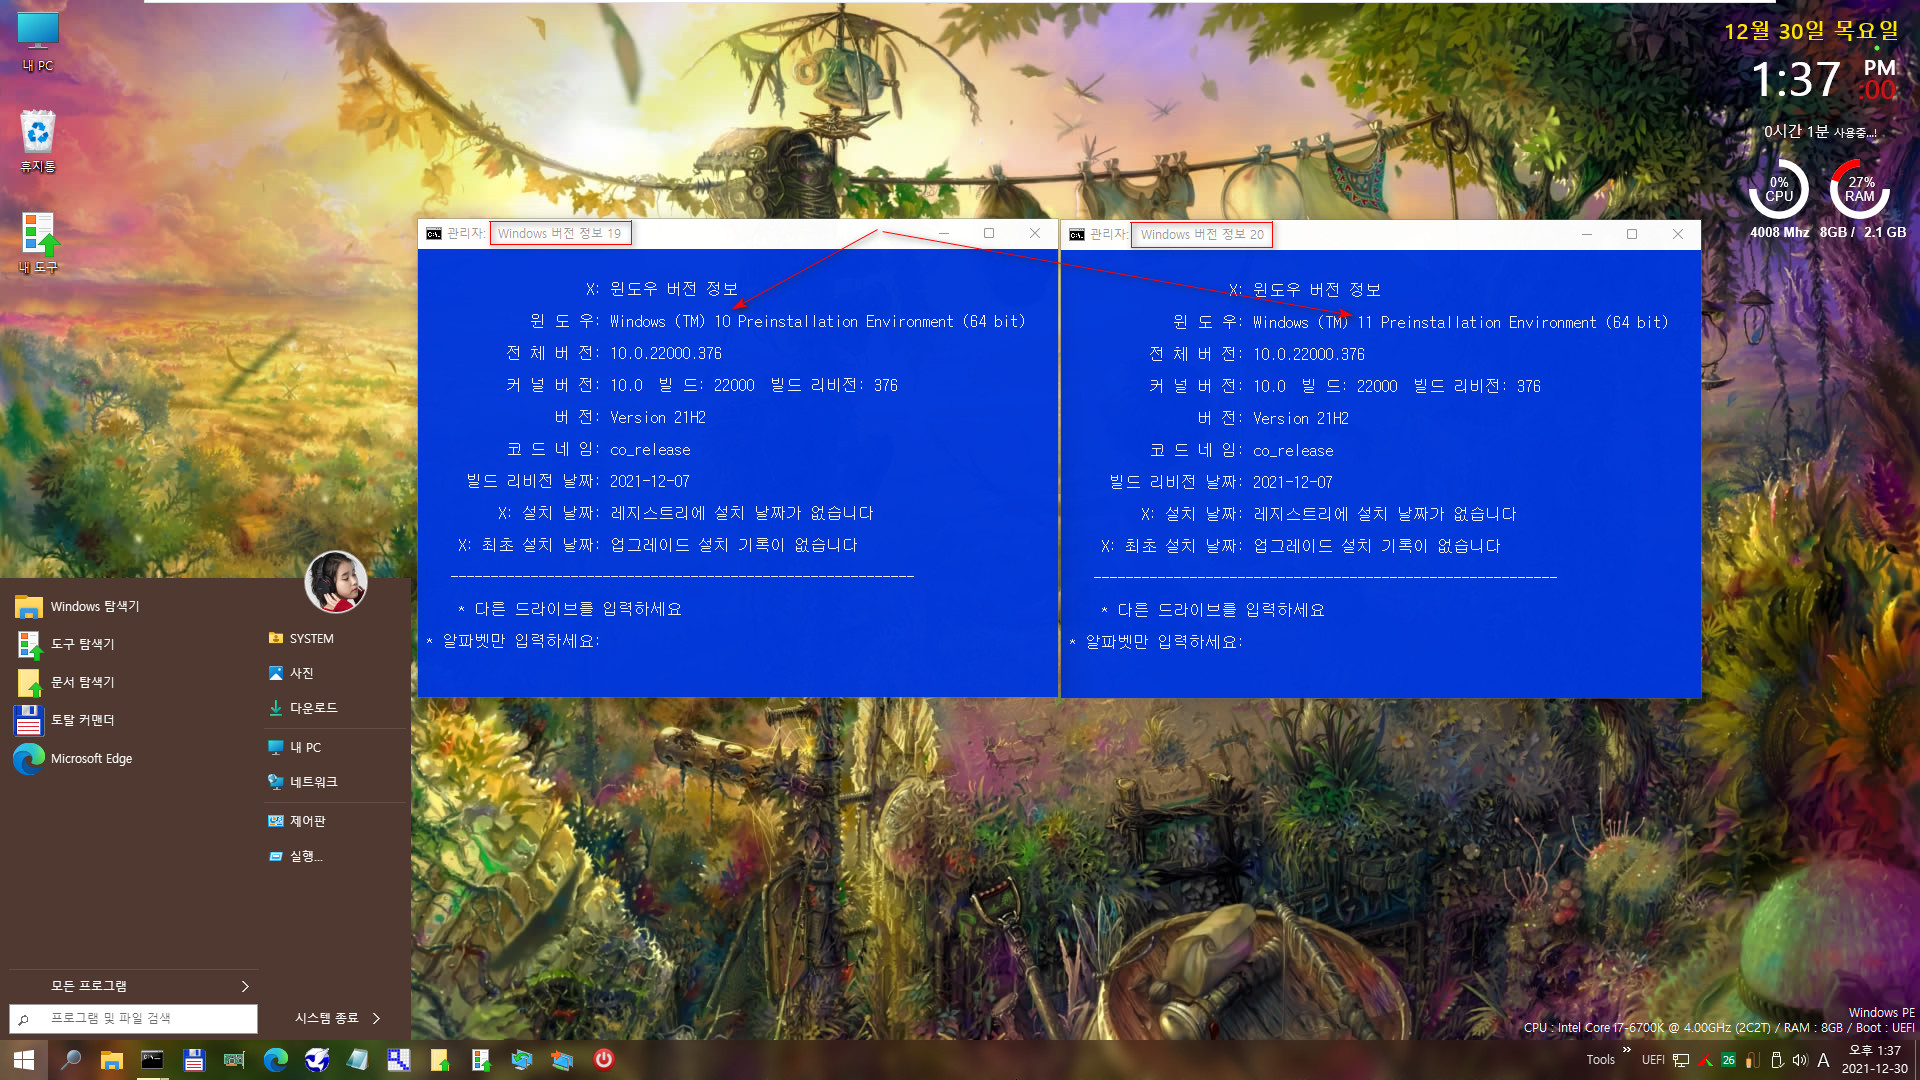Image resolution: width=1920 pixels, height=1080 pixels.
Task: Click the UEFI tray label
Action: (1653, 1060)
